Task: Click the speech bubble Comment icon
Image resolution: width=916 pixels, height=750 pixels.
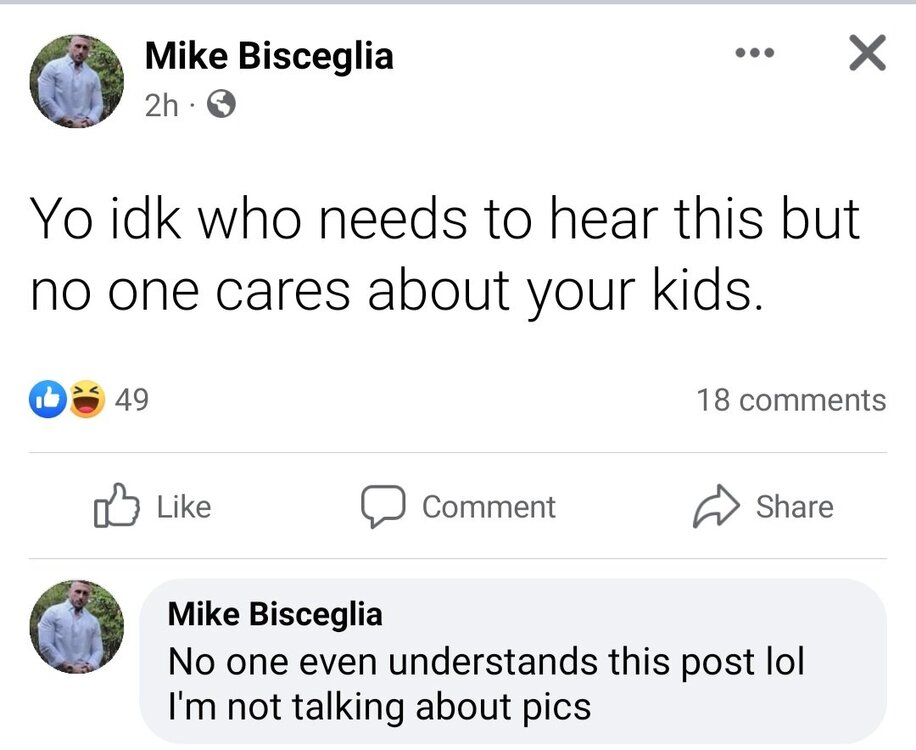Action: coord(380,506)
